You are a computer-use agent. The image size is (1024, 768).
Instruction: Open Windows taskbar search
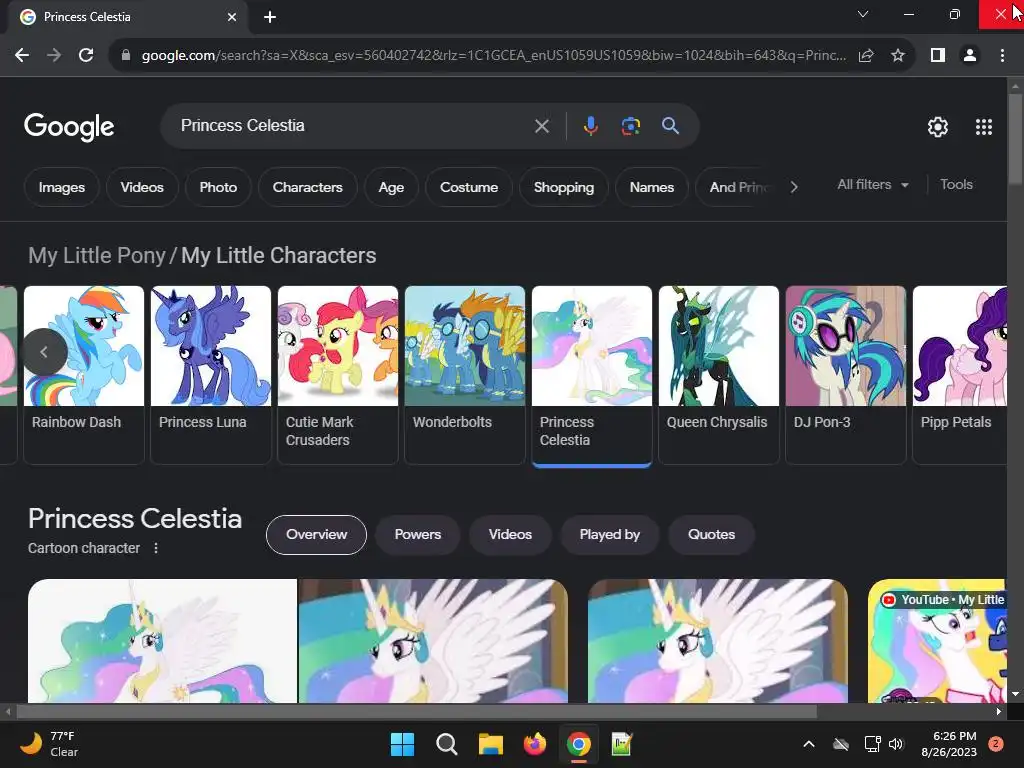pos(446,744)
